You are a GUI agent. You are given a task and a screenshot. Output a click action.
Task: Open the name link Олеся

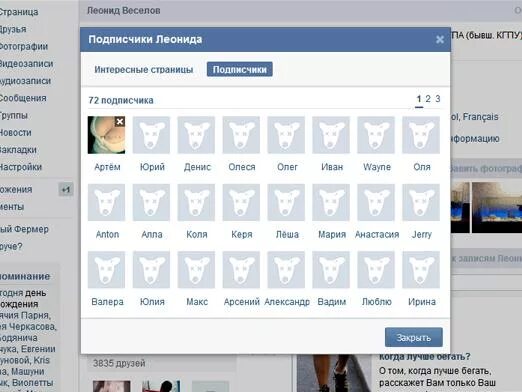tap(242, 167)
